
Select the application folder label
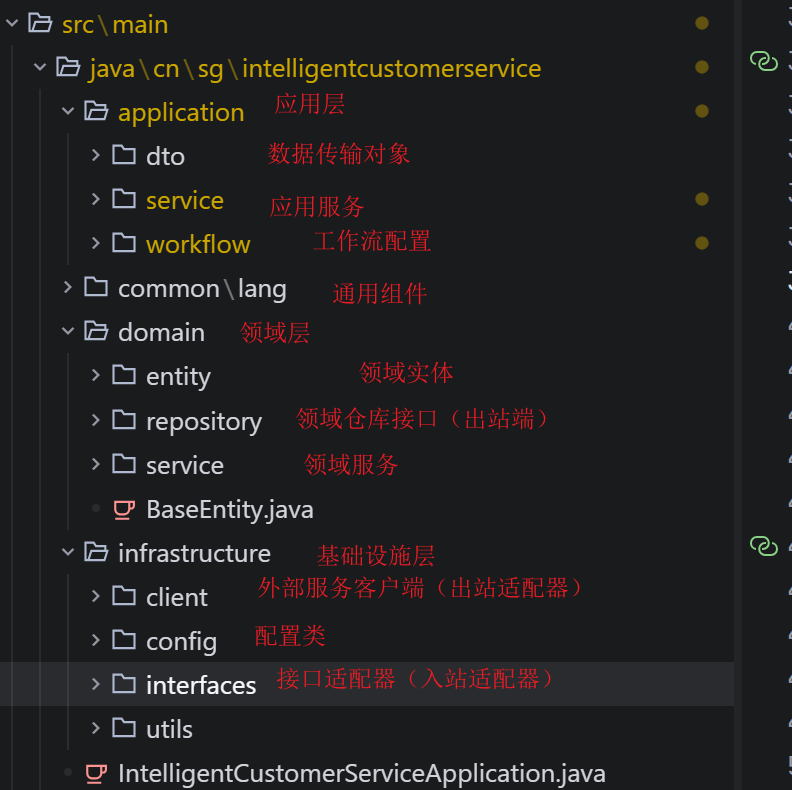(181, 112)
